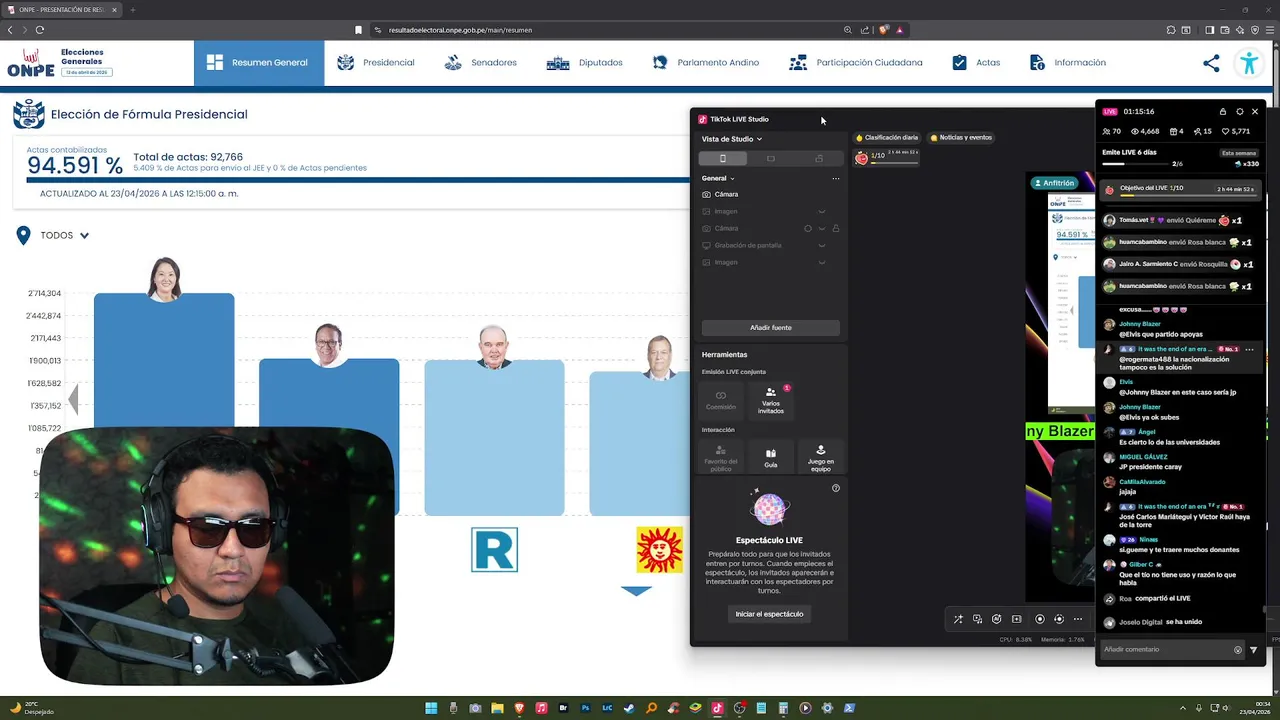
Task: Click the gifts count icon showing 4
Action: (1176, 131)
